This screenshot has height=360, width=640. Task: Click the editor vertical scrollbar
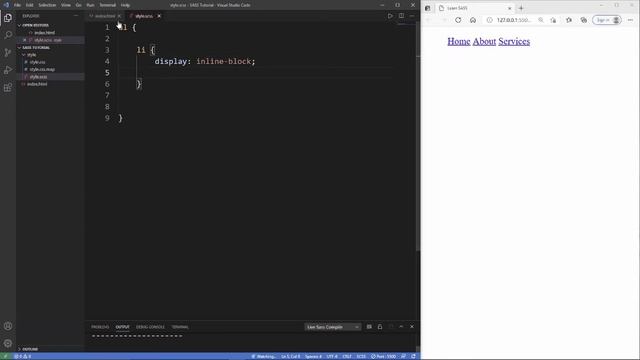tap(418, 135)
